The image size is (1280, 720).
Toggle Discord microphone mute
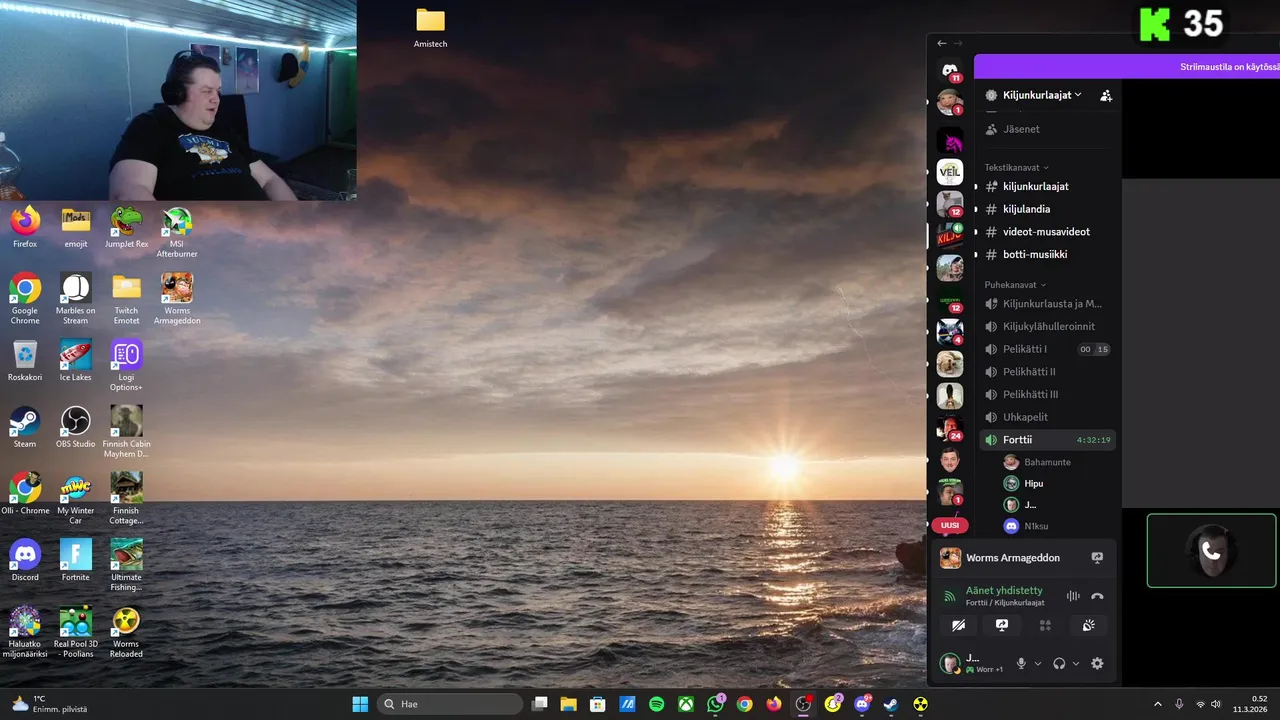pyautogui.click(x=1021, y=663)
